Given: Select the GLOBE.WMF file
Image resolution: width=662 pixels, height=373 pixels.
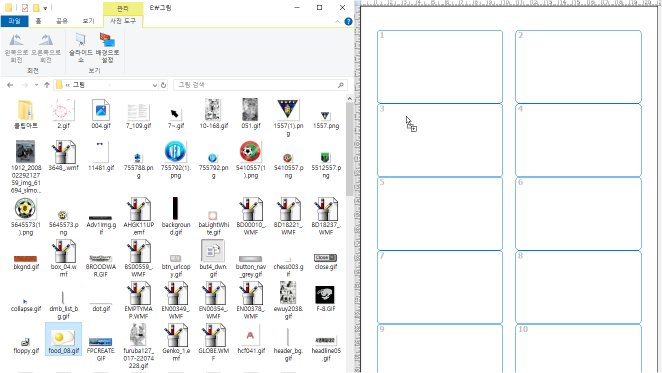Looking at the screenshot, I should tap(213, 343).
